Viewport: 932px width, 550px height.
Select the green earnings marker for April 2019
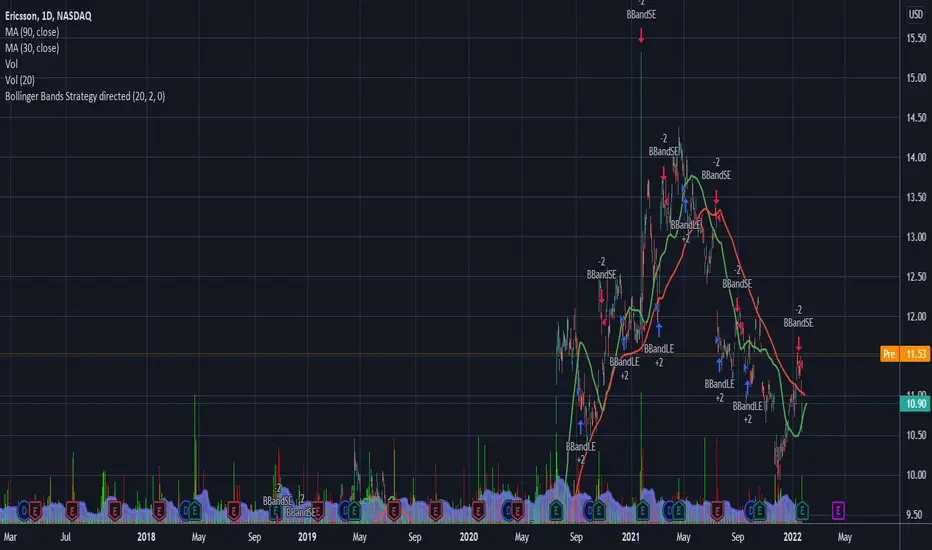(354, 510)
